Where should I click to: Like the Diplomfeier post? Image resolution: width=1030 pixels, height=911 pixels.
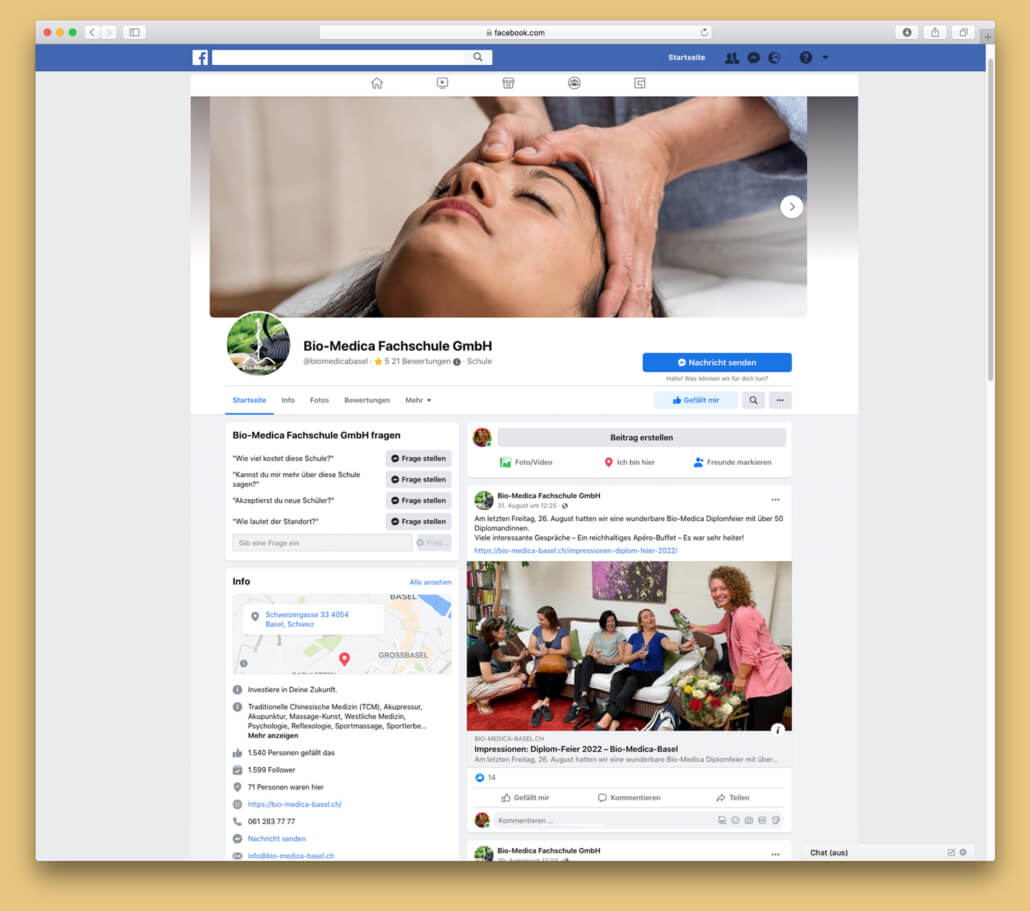click(525, 797)
